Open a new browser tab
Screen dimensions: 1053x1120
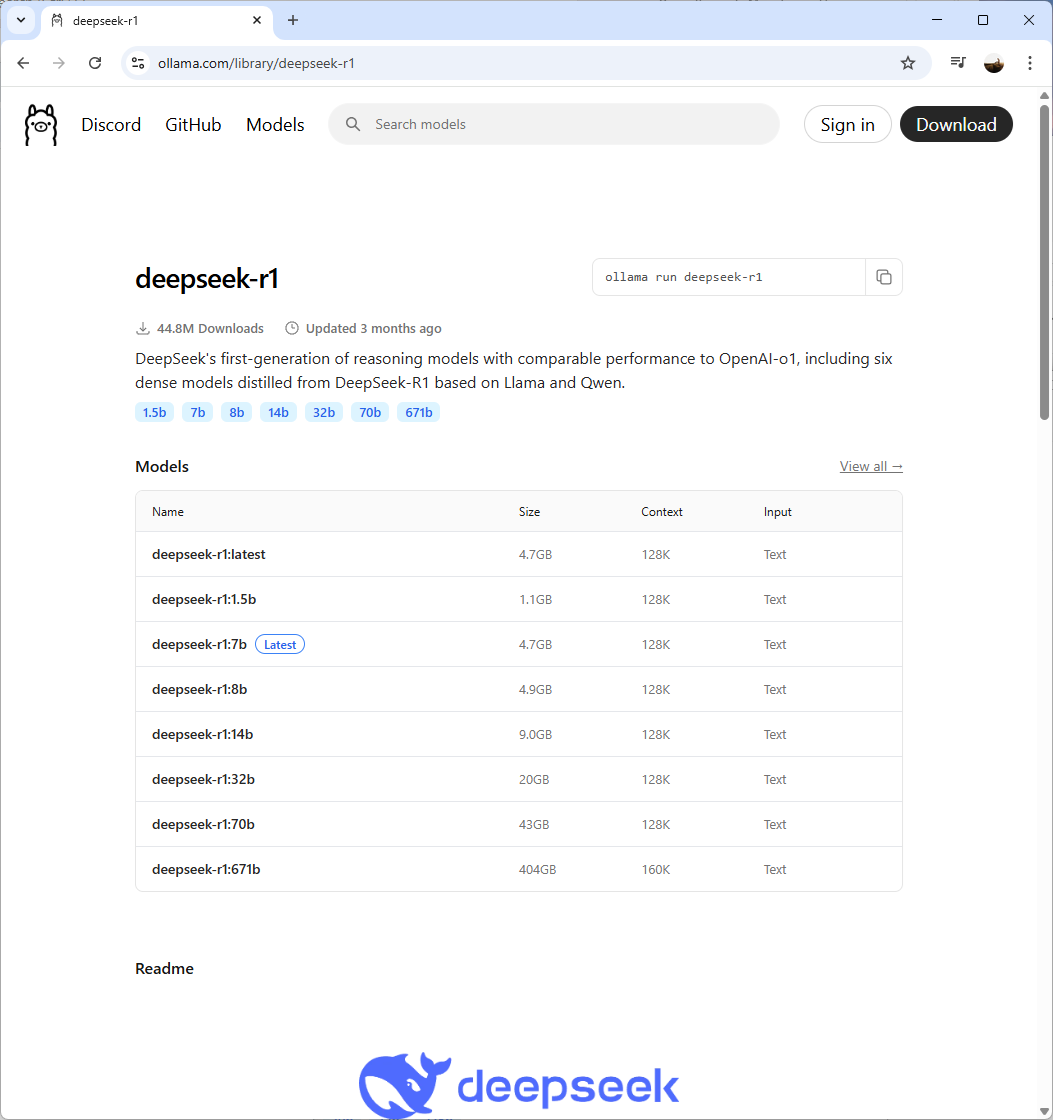(x=293, y=20)
